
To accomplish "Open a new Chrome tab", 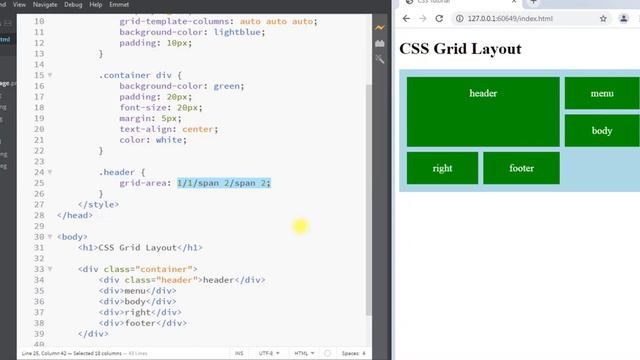I will click(x=533, y=2).
